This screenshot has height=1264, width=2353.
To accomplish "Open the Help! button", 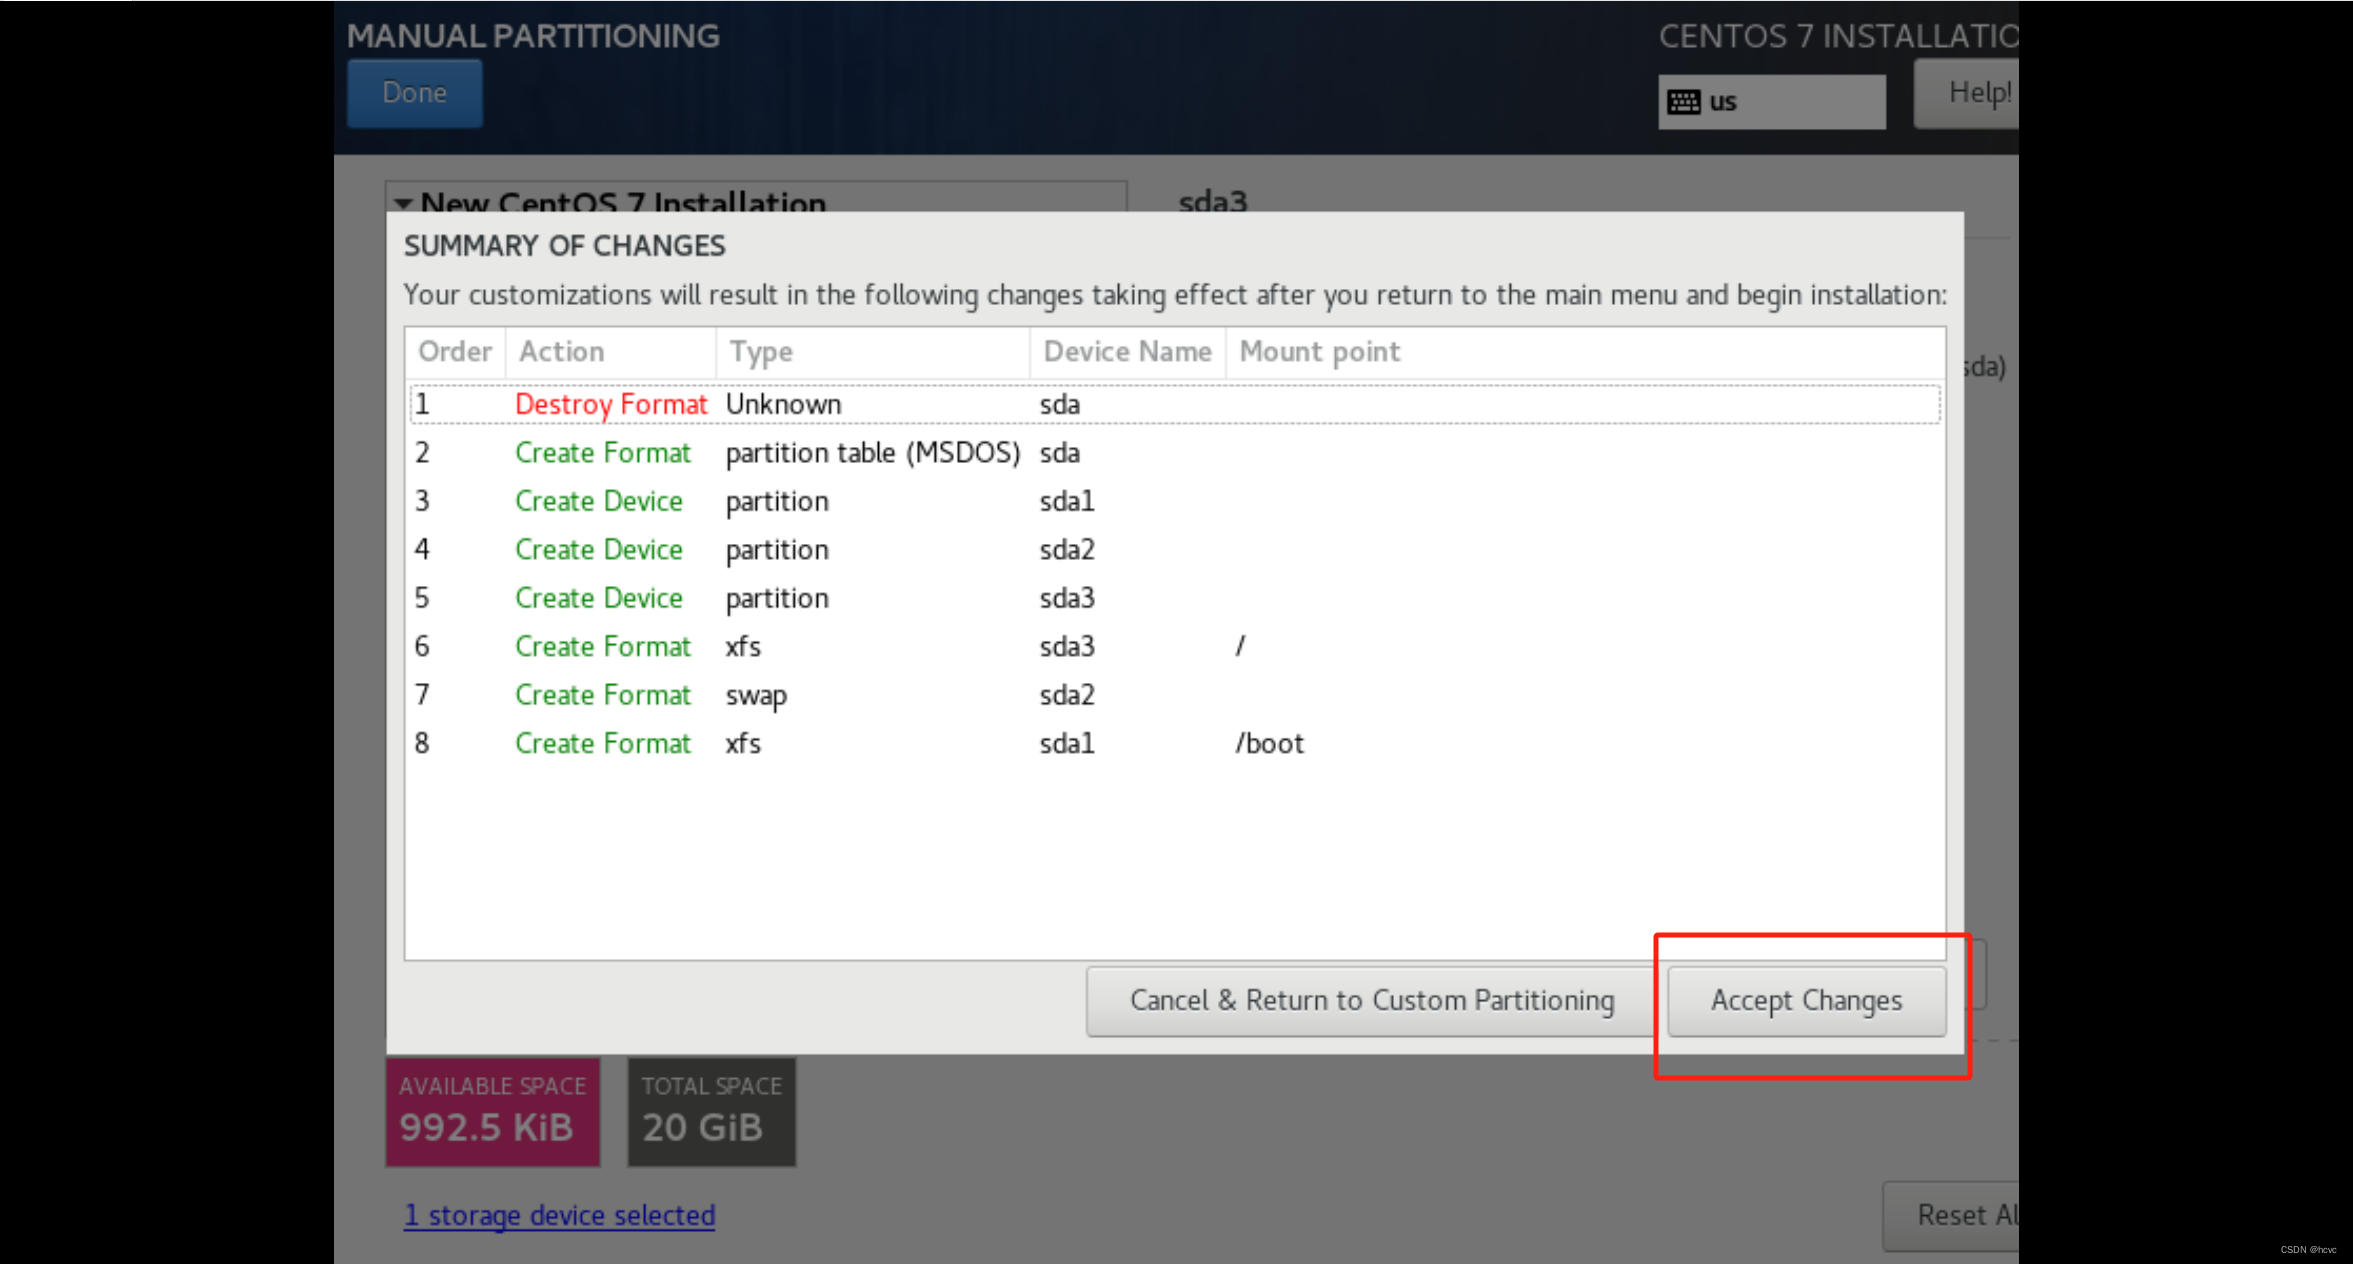I will tap(1967, 93).
